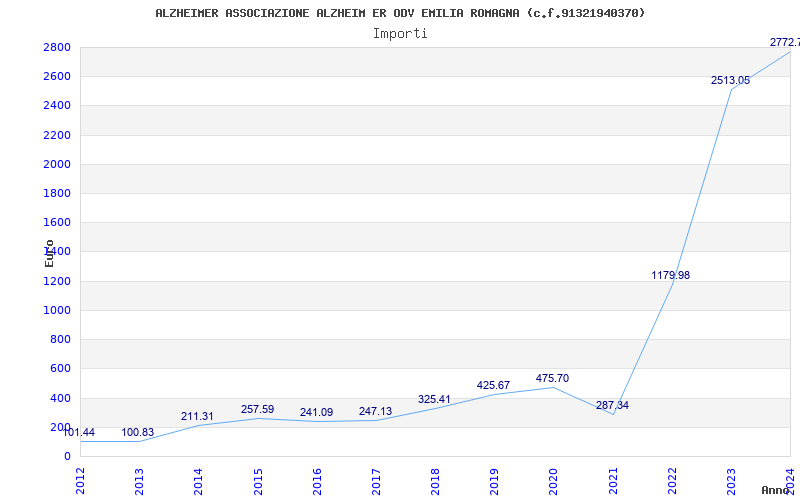Click the data label 101.44
The height and width of the screenshot is (500, 800).
coord(79,433)
